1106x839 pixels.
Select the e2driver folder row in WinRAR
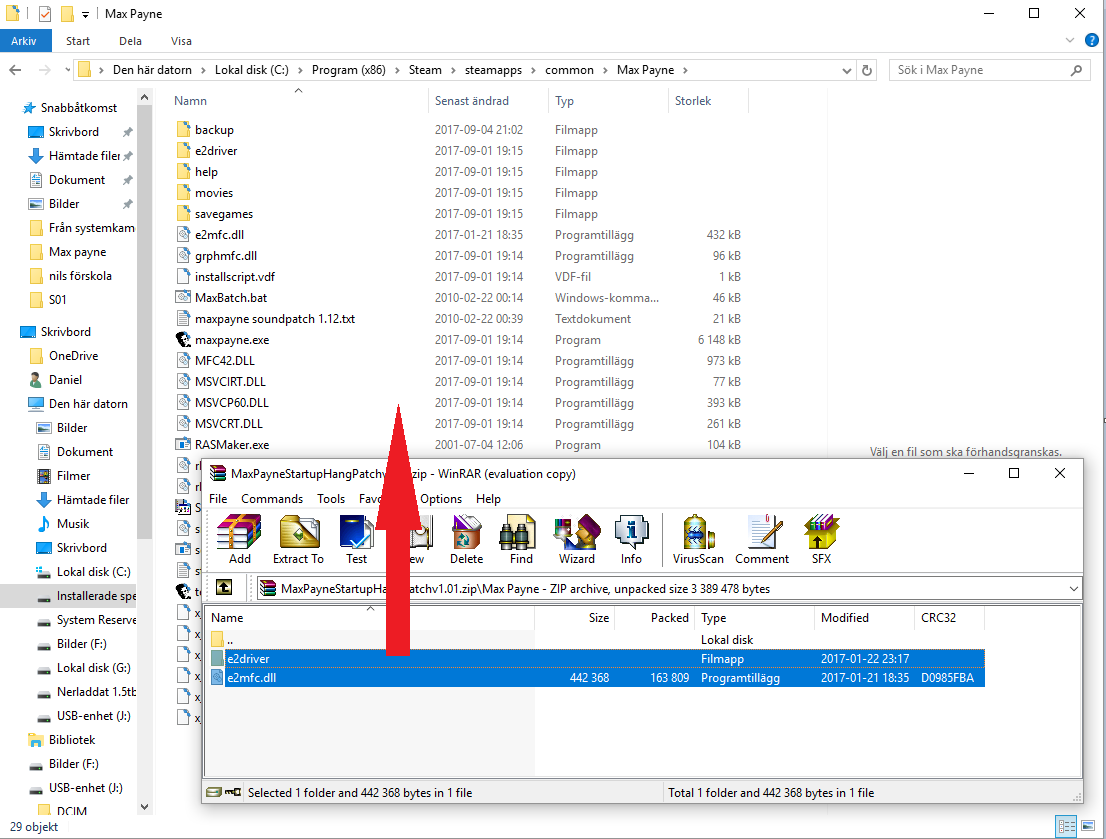(596, 658)
